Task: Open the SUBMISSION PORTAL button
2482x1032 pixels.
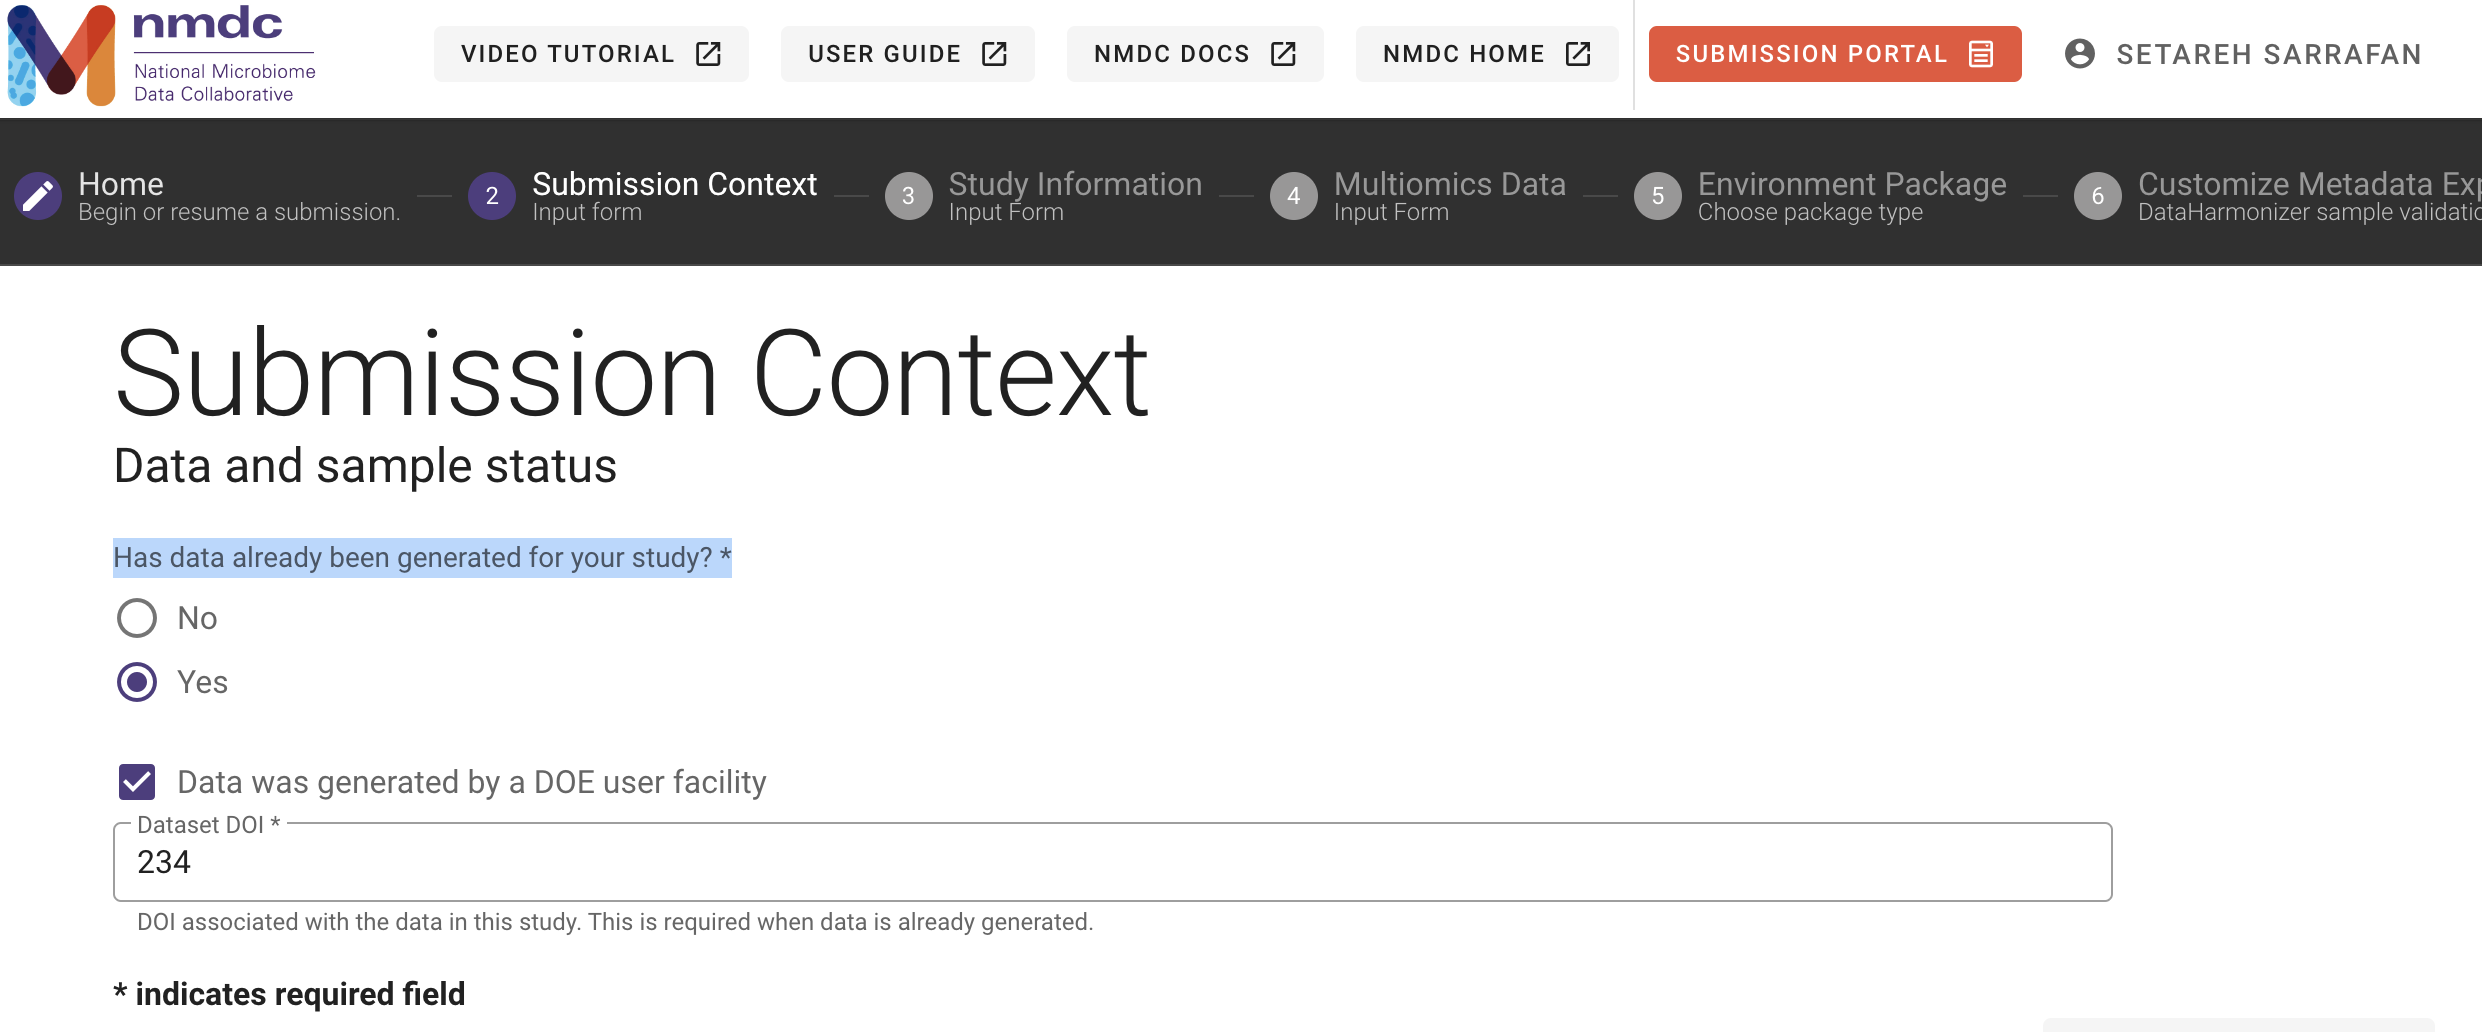Action: [x=1834, y=54]
